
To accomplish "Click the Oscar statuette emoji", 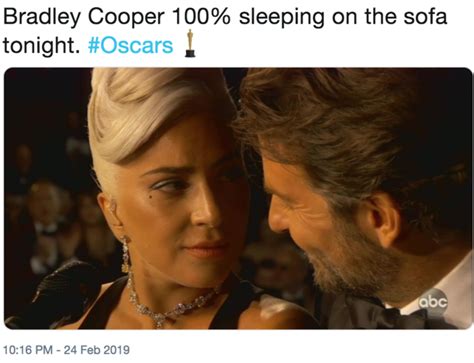I will 190,43.
